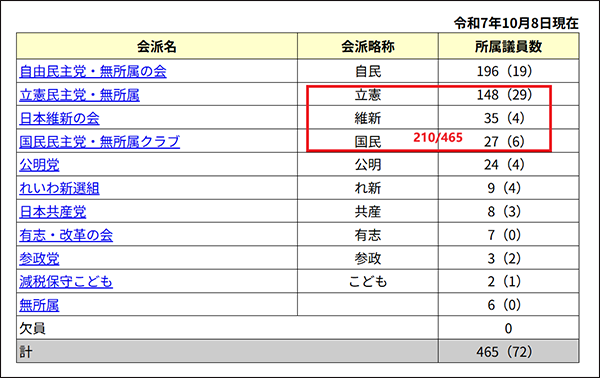Open the 国民民主党・無所属クラブ link

tap(99, 142)
